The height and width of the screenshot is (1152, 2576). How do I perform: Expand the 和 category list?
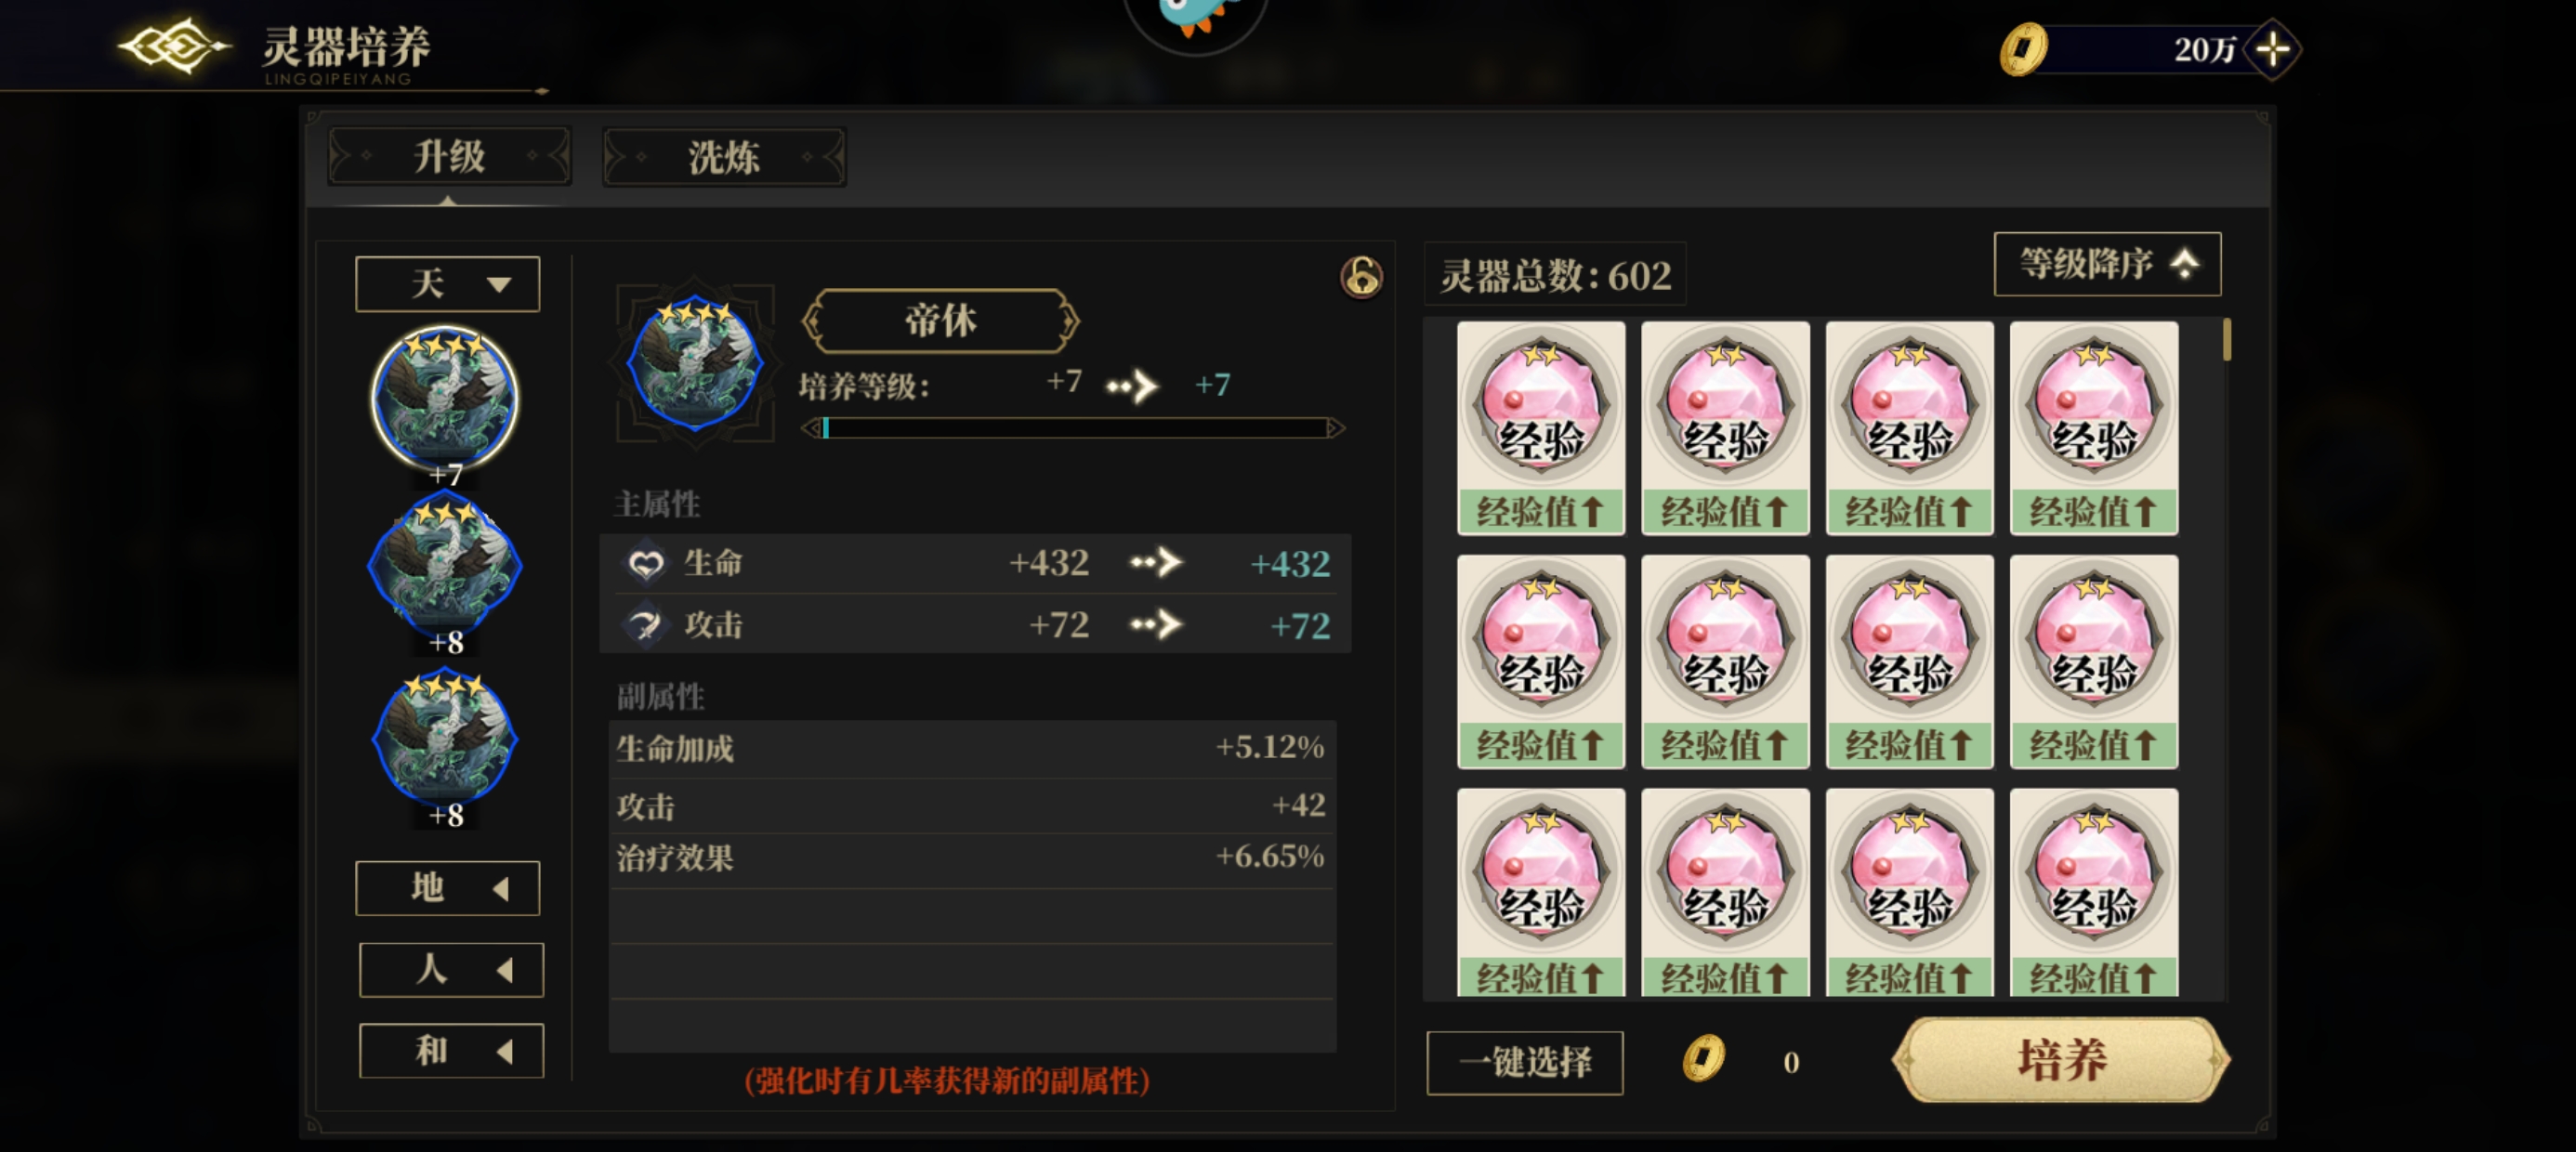coord(451,1050)
